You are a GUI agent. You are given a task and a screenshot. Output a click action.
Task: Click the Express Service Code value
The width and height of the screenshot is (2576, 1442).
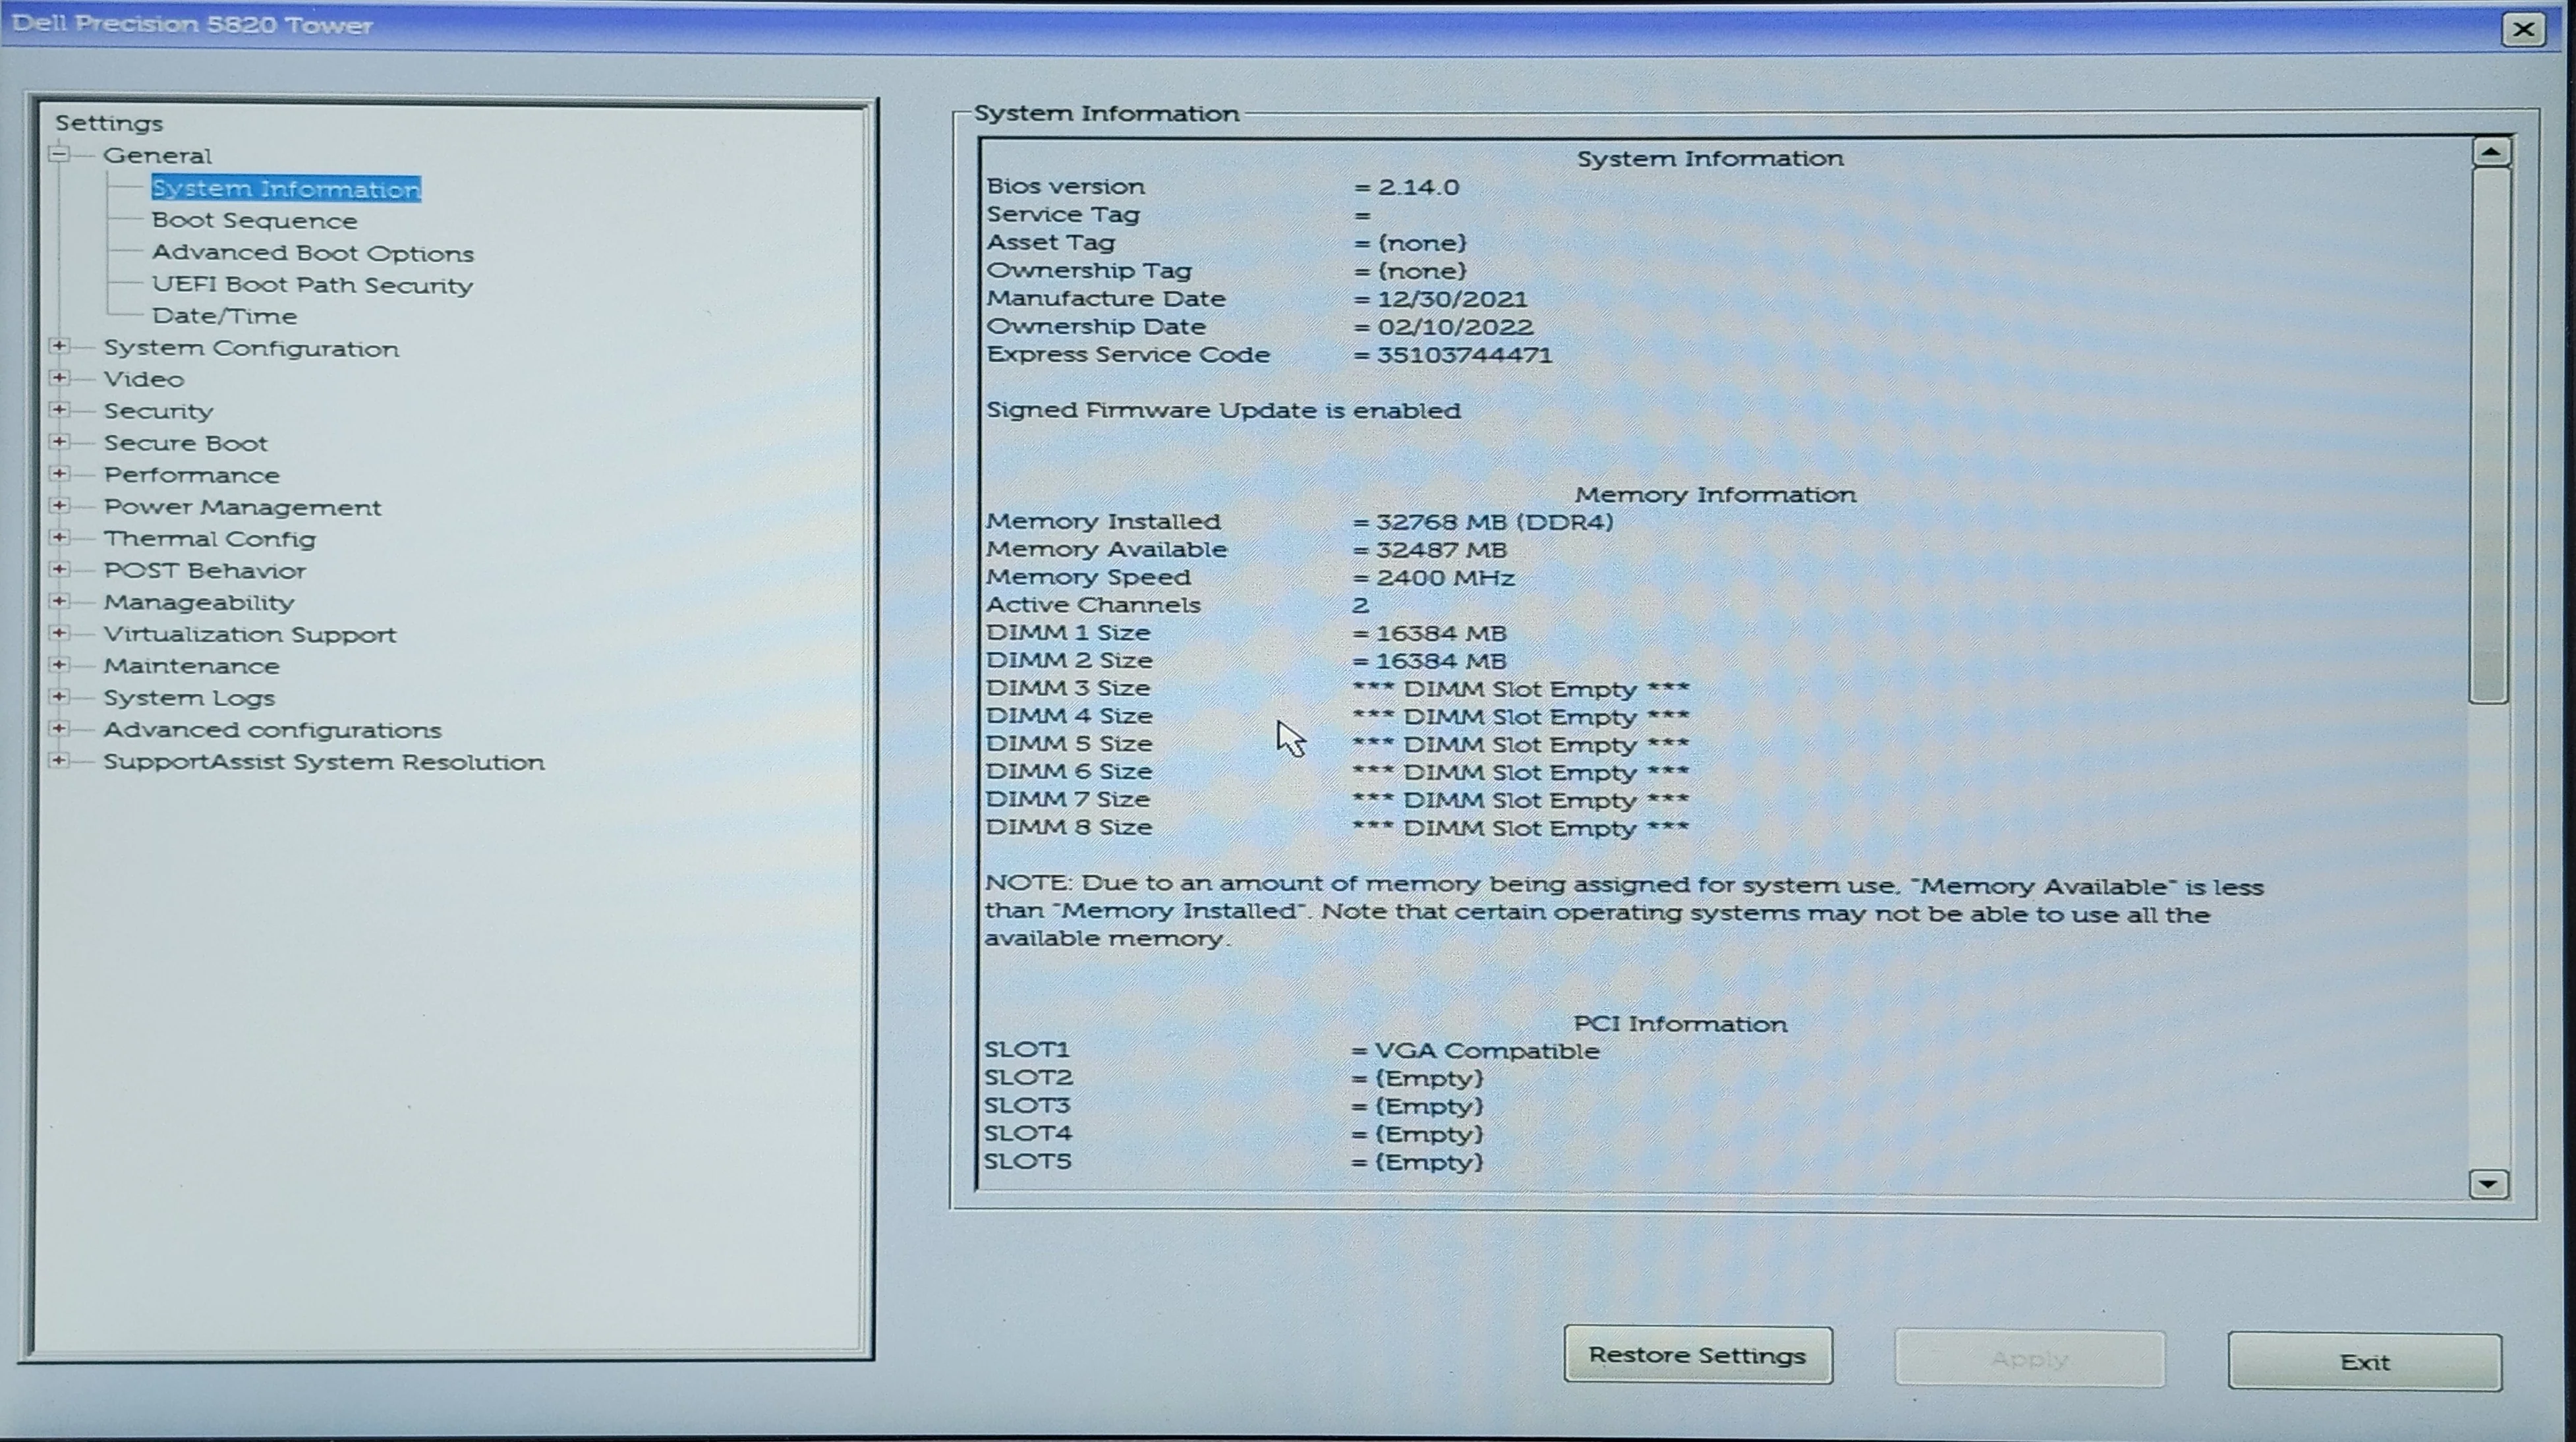tap(1464, 355)
